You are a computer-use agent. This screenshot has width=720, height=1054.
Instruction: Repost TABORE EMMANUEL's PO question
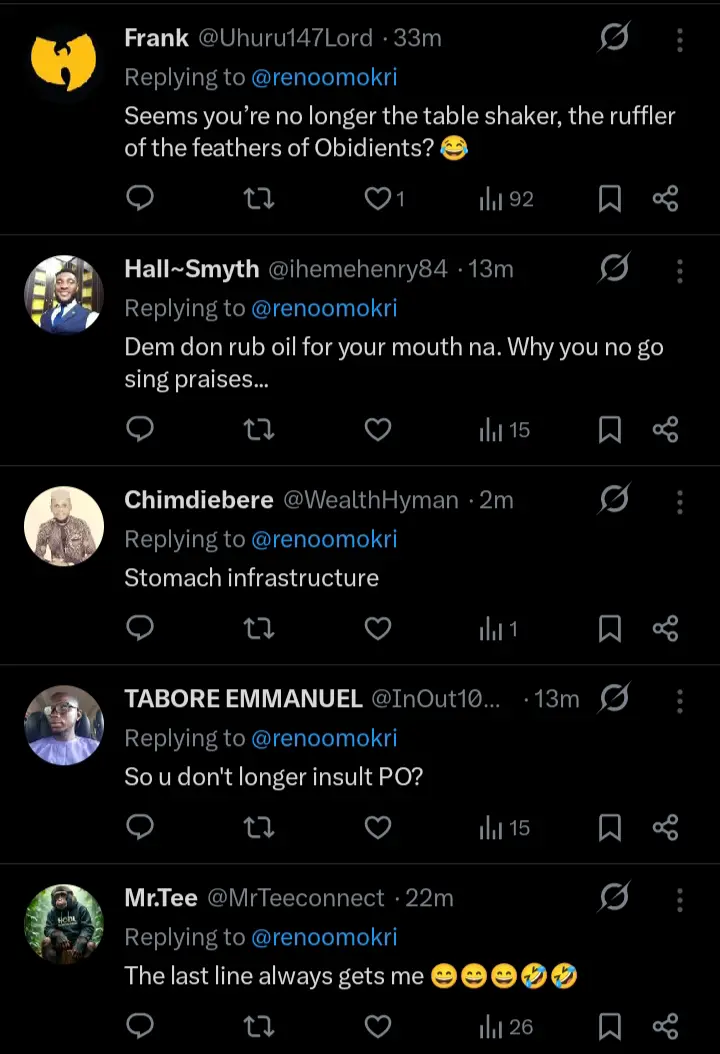[259, 827]
